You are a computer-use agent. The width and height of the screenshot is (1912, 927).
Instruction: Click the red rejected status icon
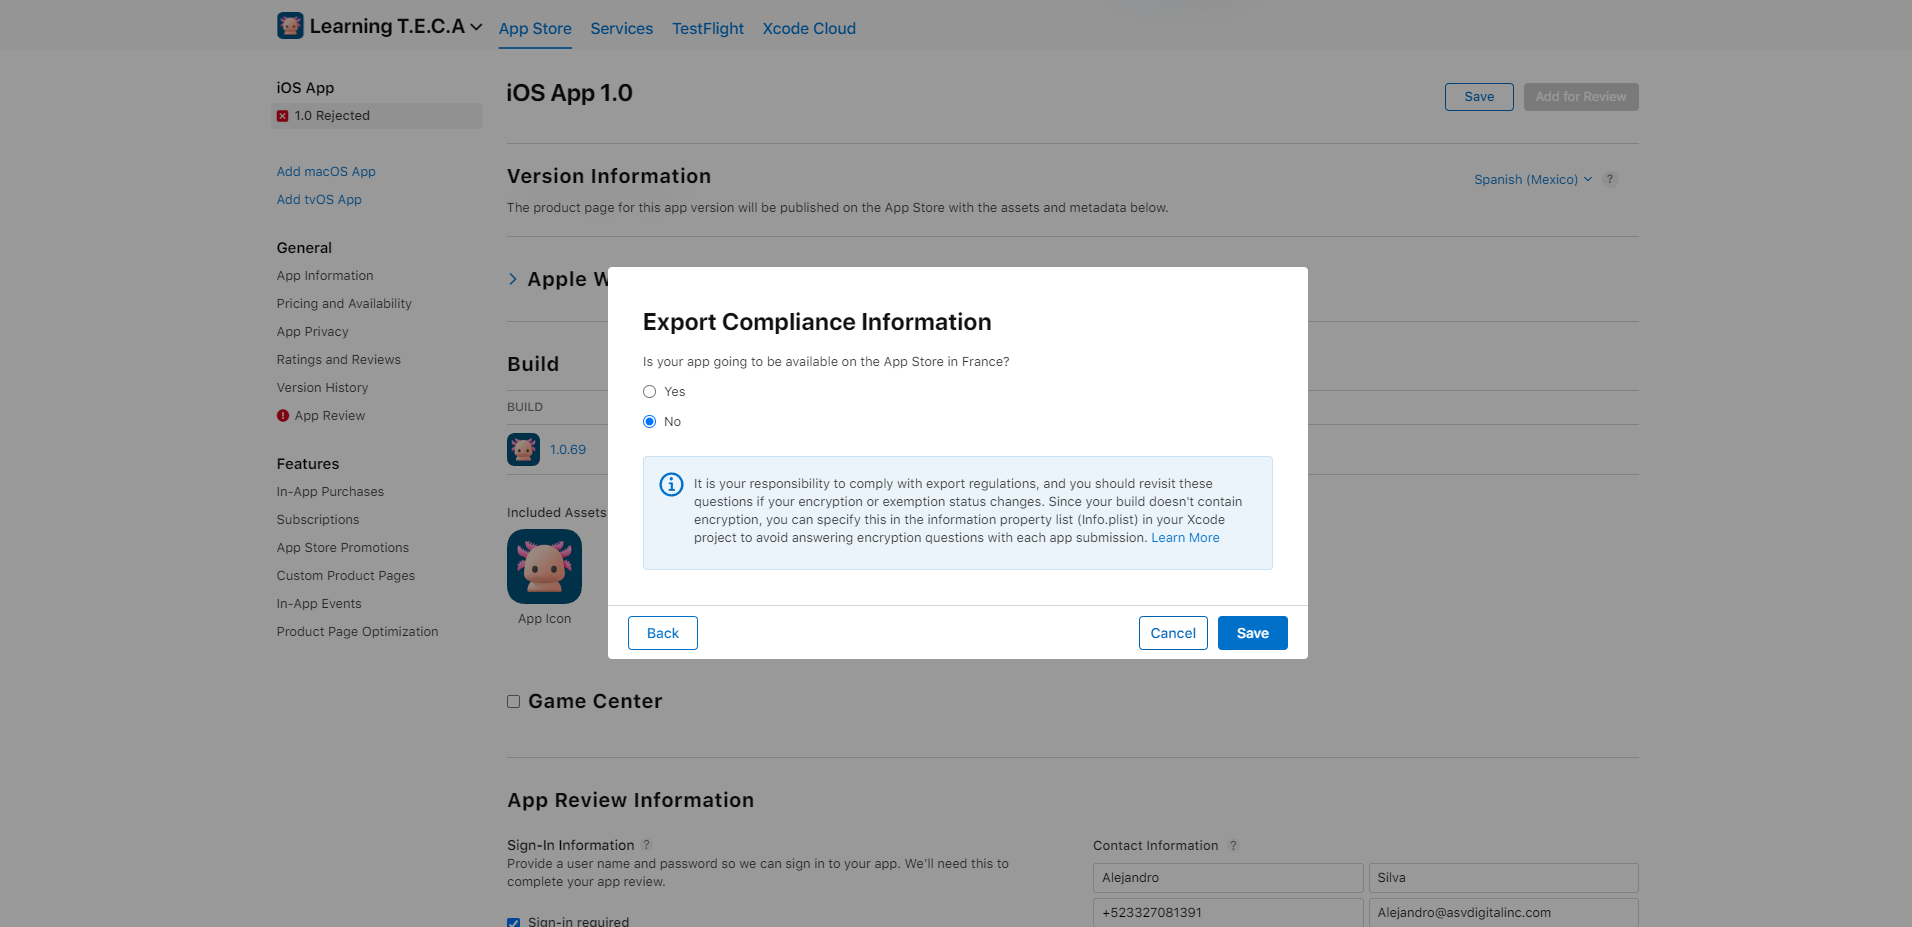click(x=283, y=116)
